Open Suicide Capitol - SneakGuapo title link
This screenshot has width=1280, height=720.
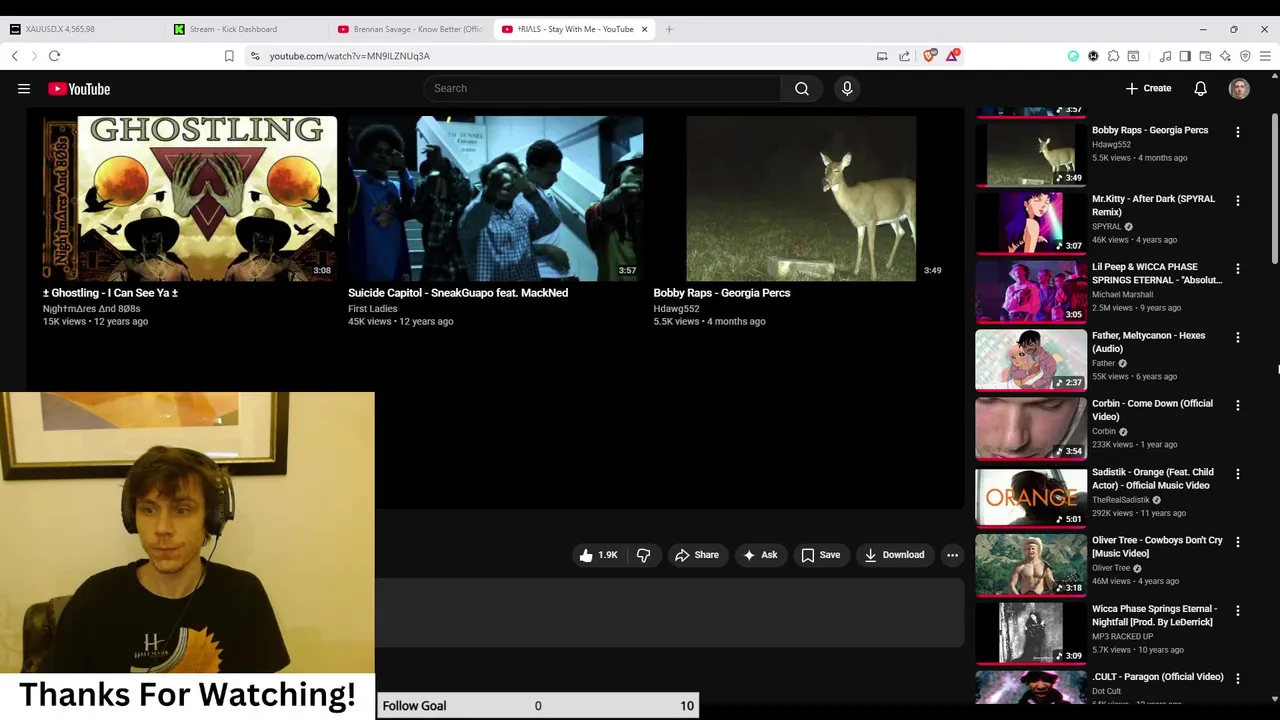click(458, 293)
